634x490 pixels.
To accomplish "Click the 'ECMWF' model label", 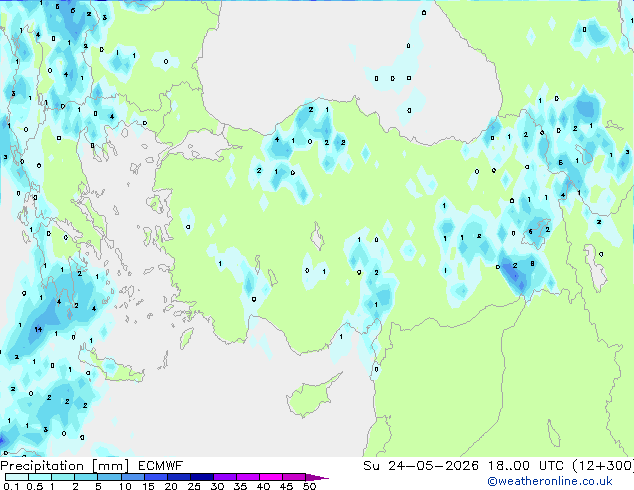I will click(161, 466).
